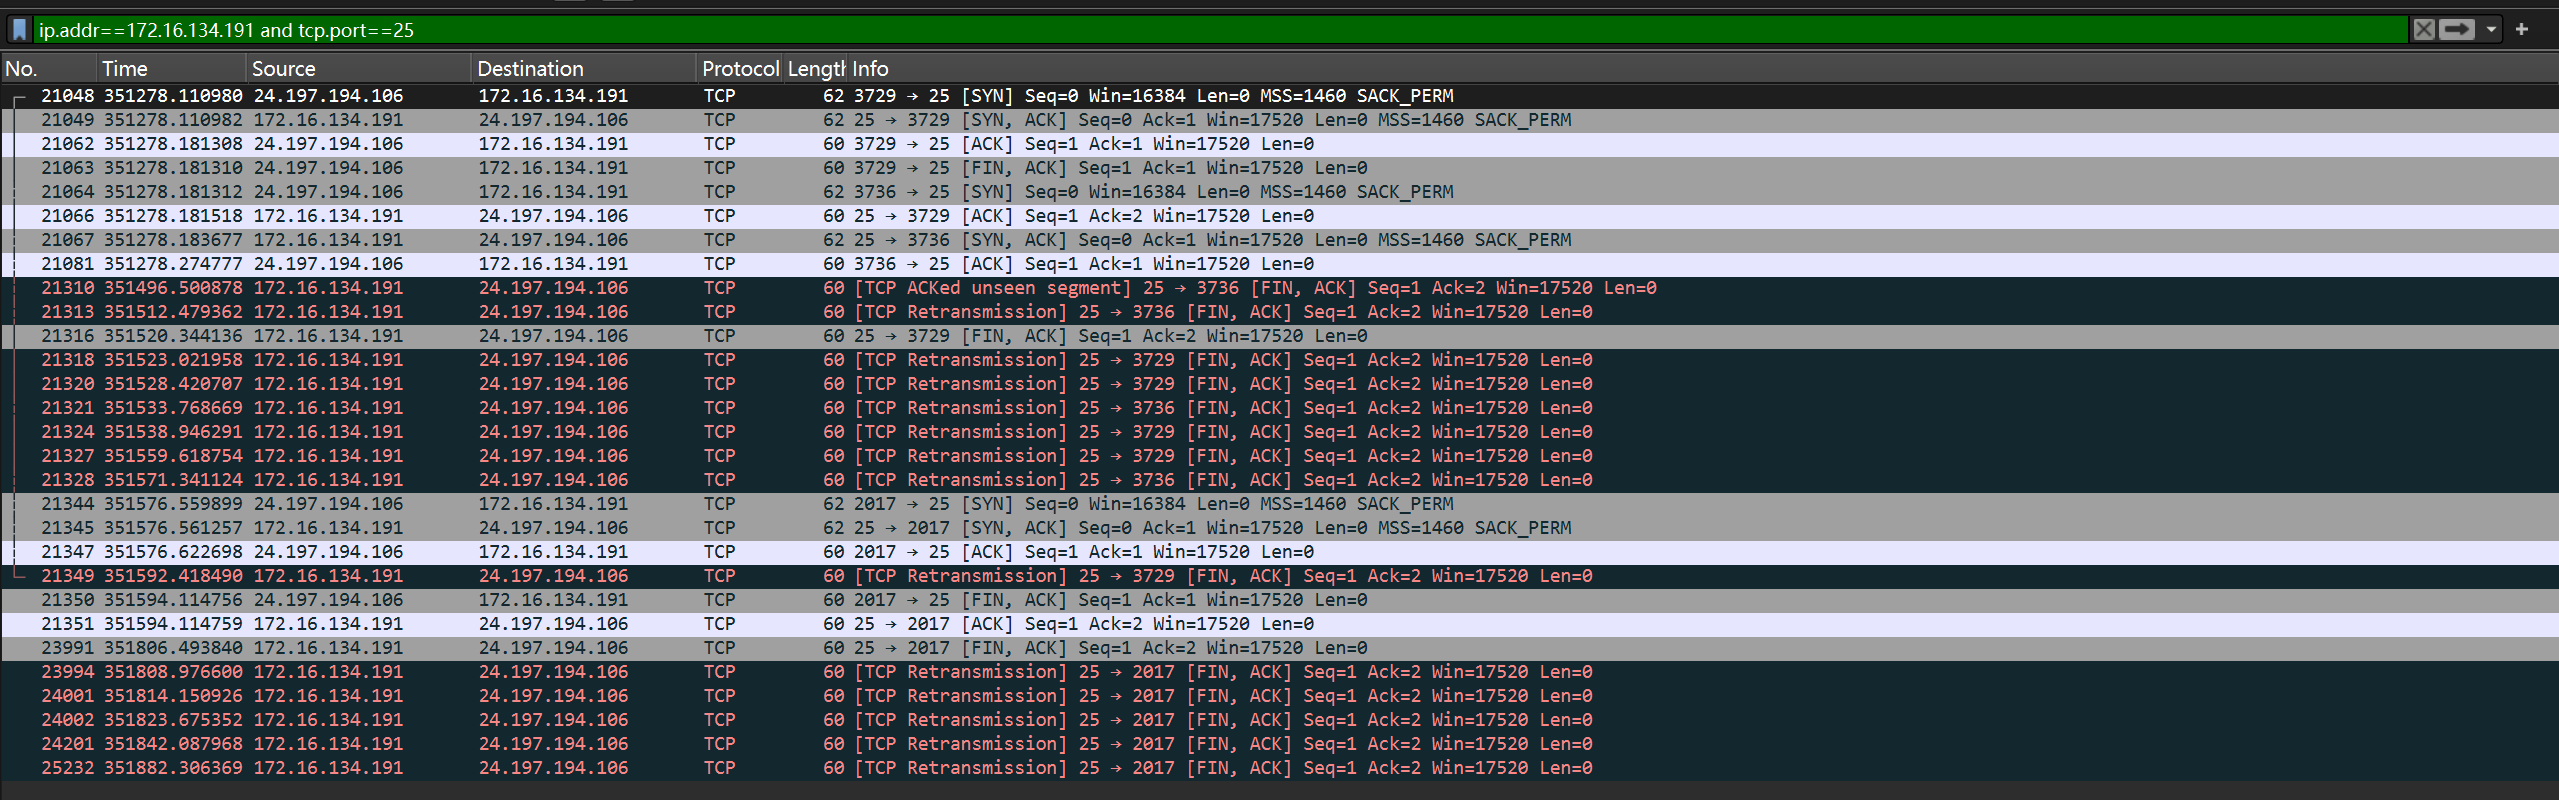Select packet 21347 ACK row

click(1279, 552)
